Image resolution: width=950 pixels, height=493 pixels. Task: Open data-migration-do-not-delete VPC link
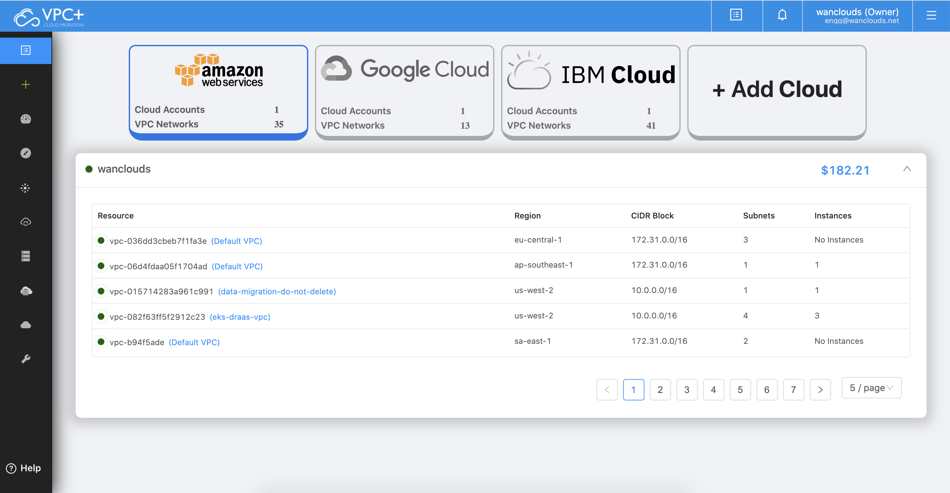[277, 292]
